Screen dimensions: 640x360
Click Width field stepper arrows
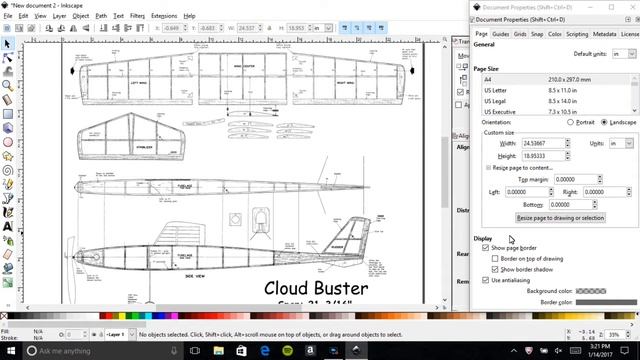[567, 143]
